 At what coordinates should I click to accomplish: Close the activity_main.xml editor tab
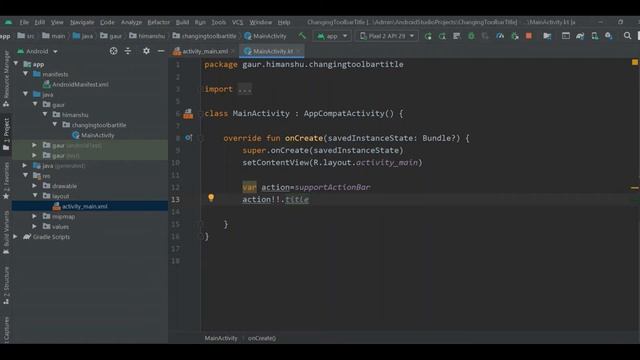click(x=233, y=51)
